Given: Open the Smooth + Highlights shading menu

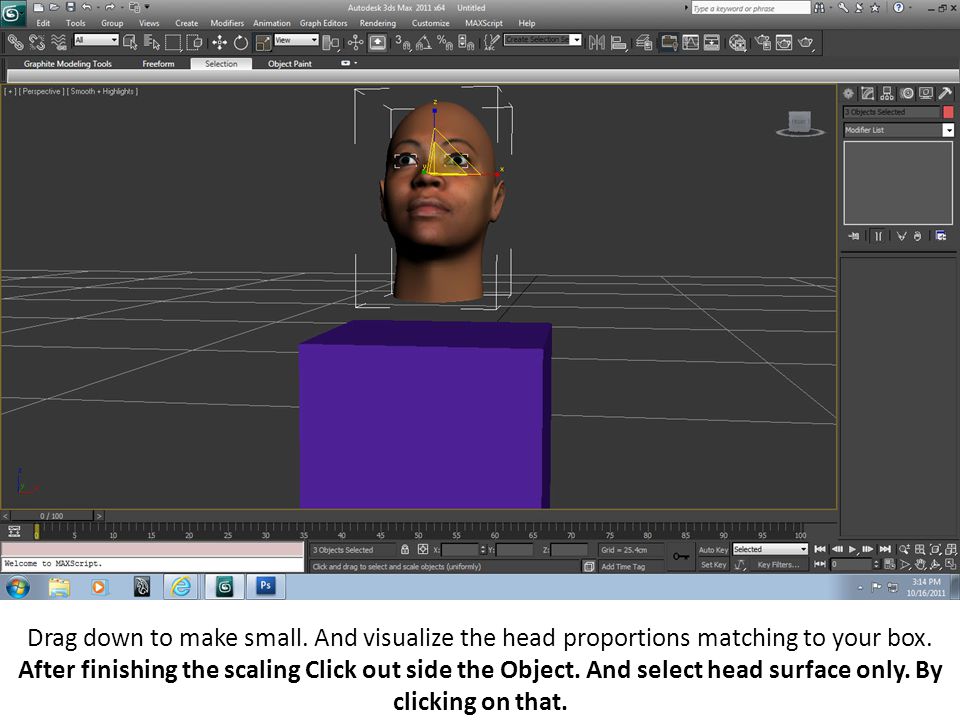Looking at the screenshot, I should (103, 91).
